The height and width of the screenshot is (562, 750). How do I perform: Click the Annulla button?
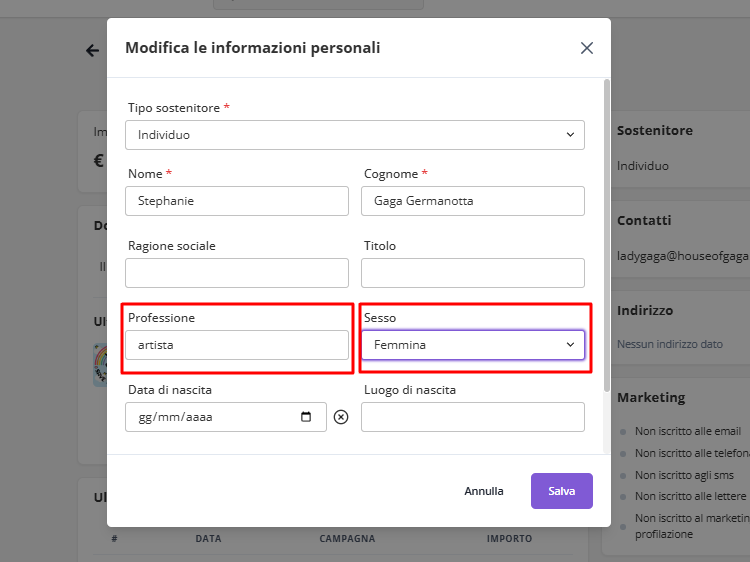[484, 491]
